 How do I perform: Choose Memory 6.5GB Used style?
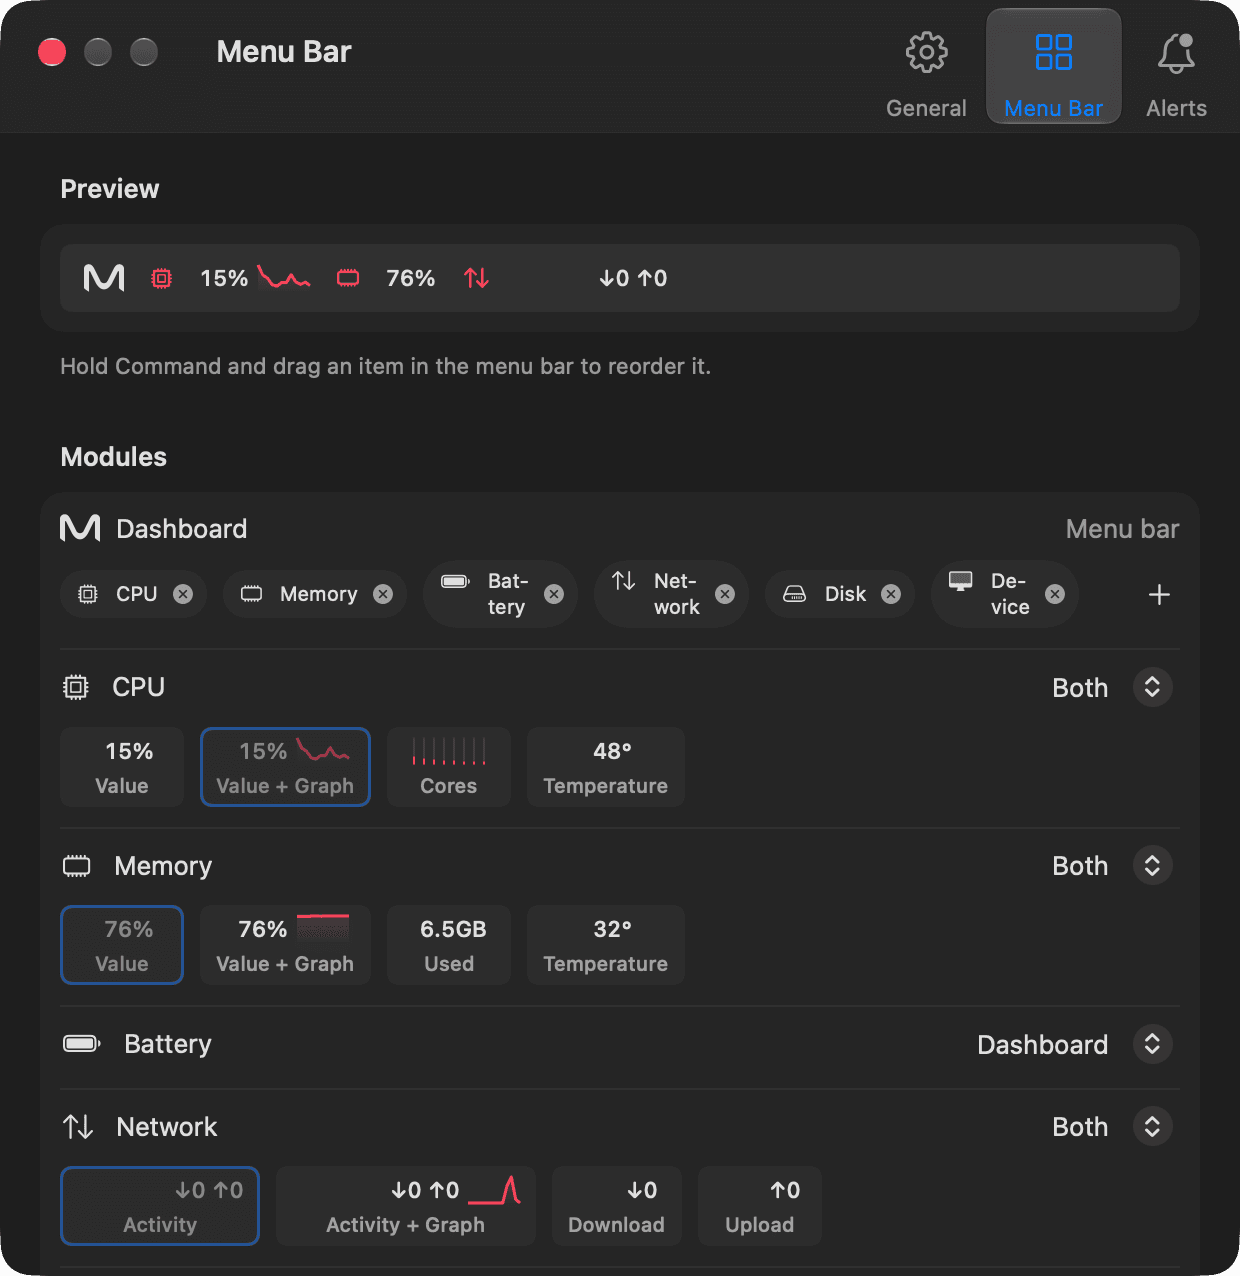[449, 945]
